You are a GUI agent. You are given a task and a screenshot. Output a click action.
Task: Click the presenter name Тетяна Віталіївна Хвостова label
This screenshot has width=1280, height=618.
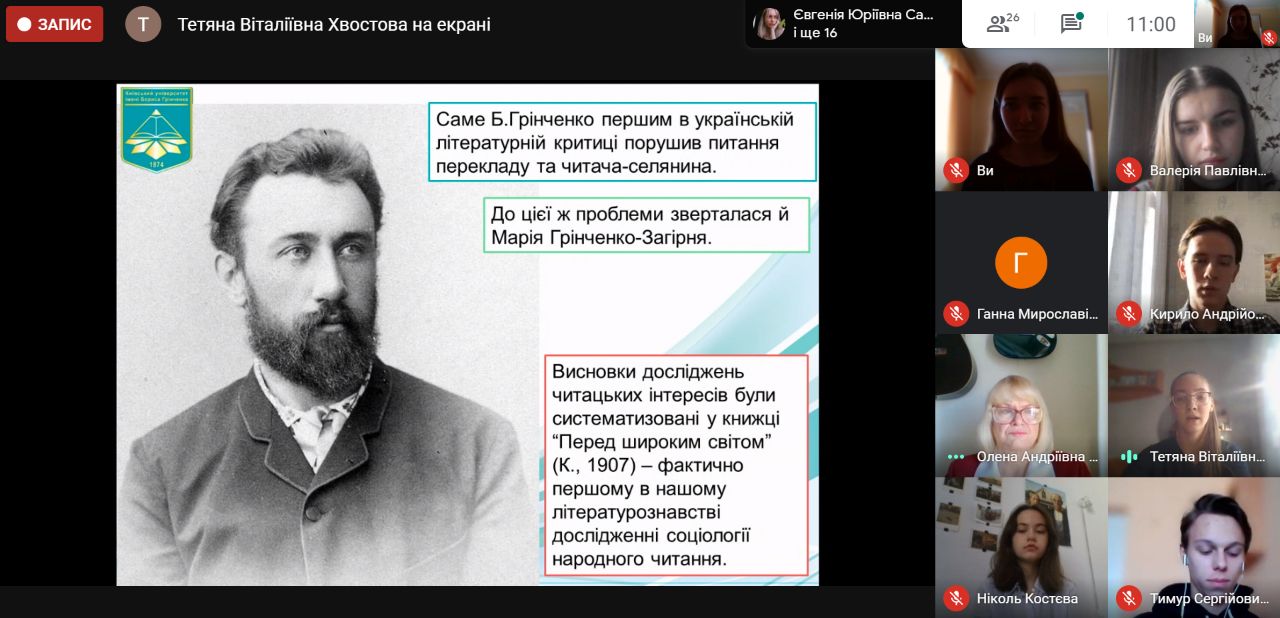point(334,24)
